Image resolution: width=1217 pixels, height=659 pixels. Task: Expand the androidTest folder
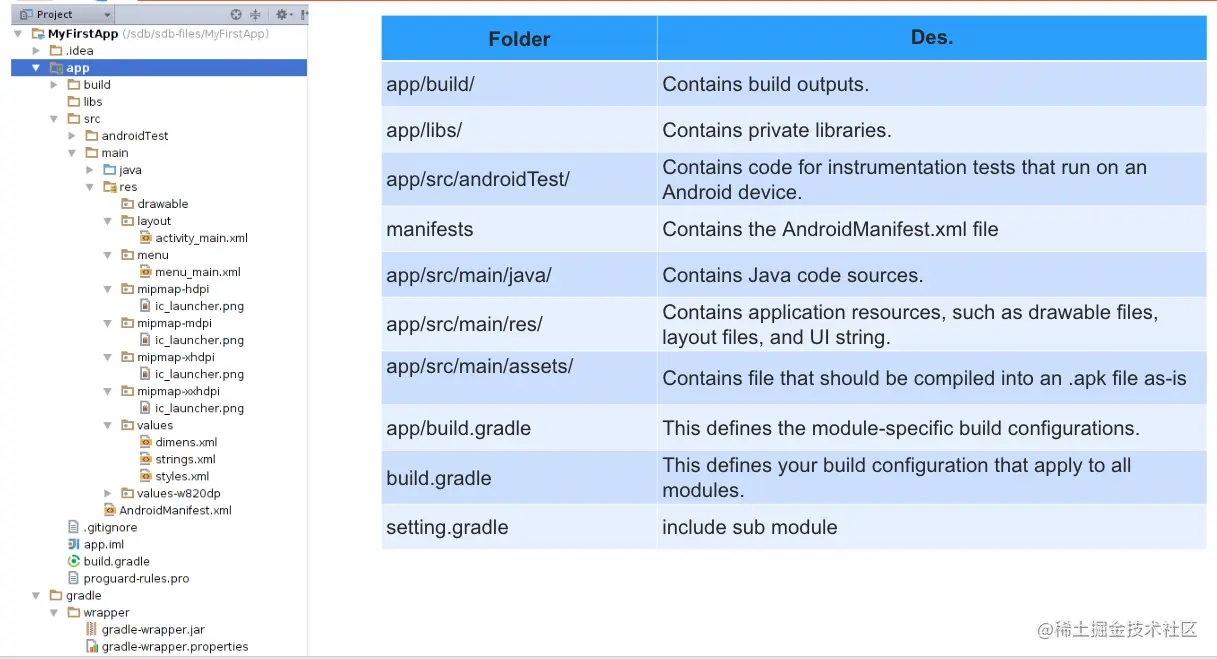coord(72,136)
